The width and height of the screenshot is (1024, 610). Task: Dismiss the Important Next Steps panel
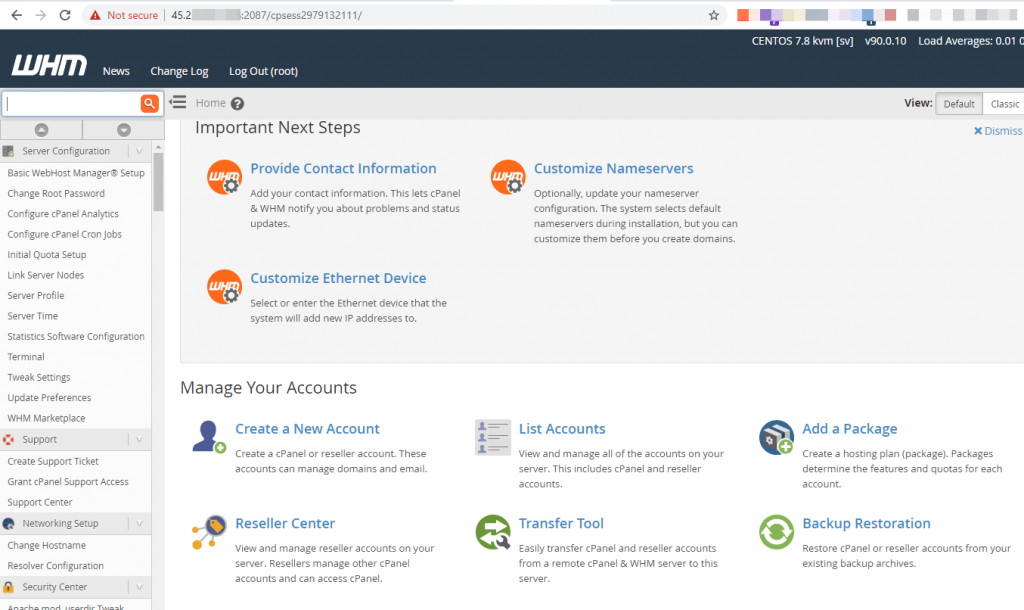point(999,131)
